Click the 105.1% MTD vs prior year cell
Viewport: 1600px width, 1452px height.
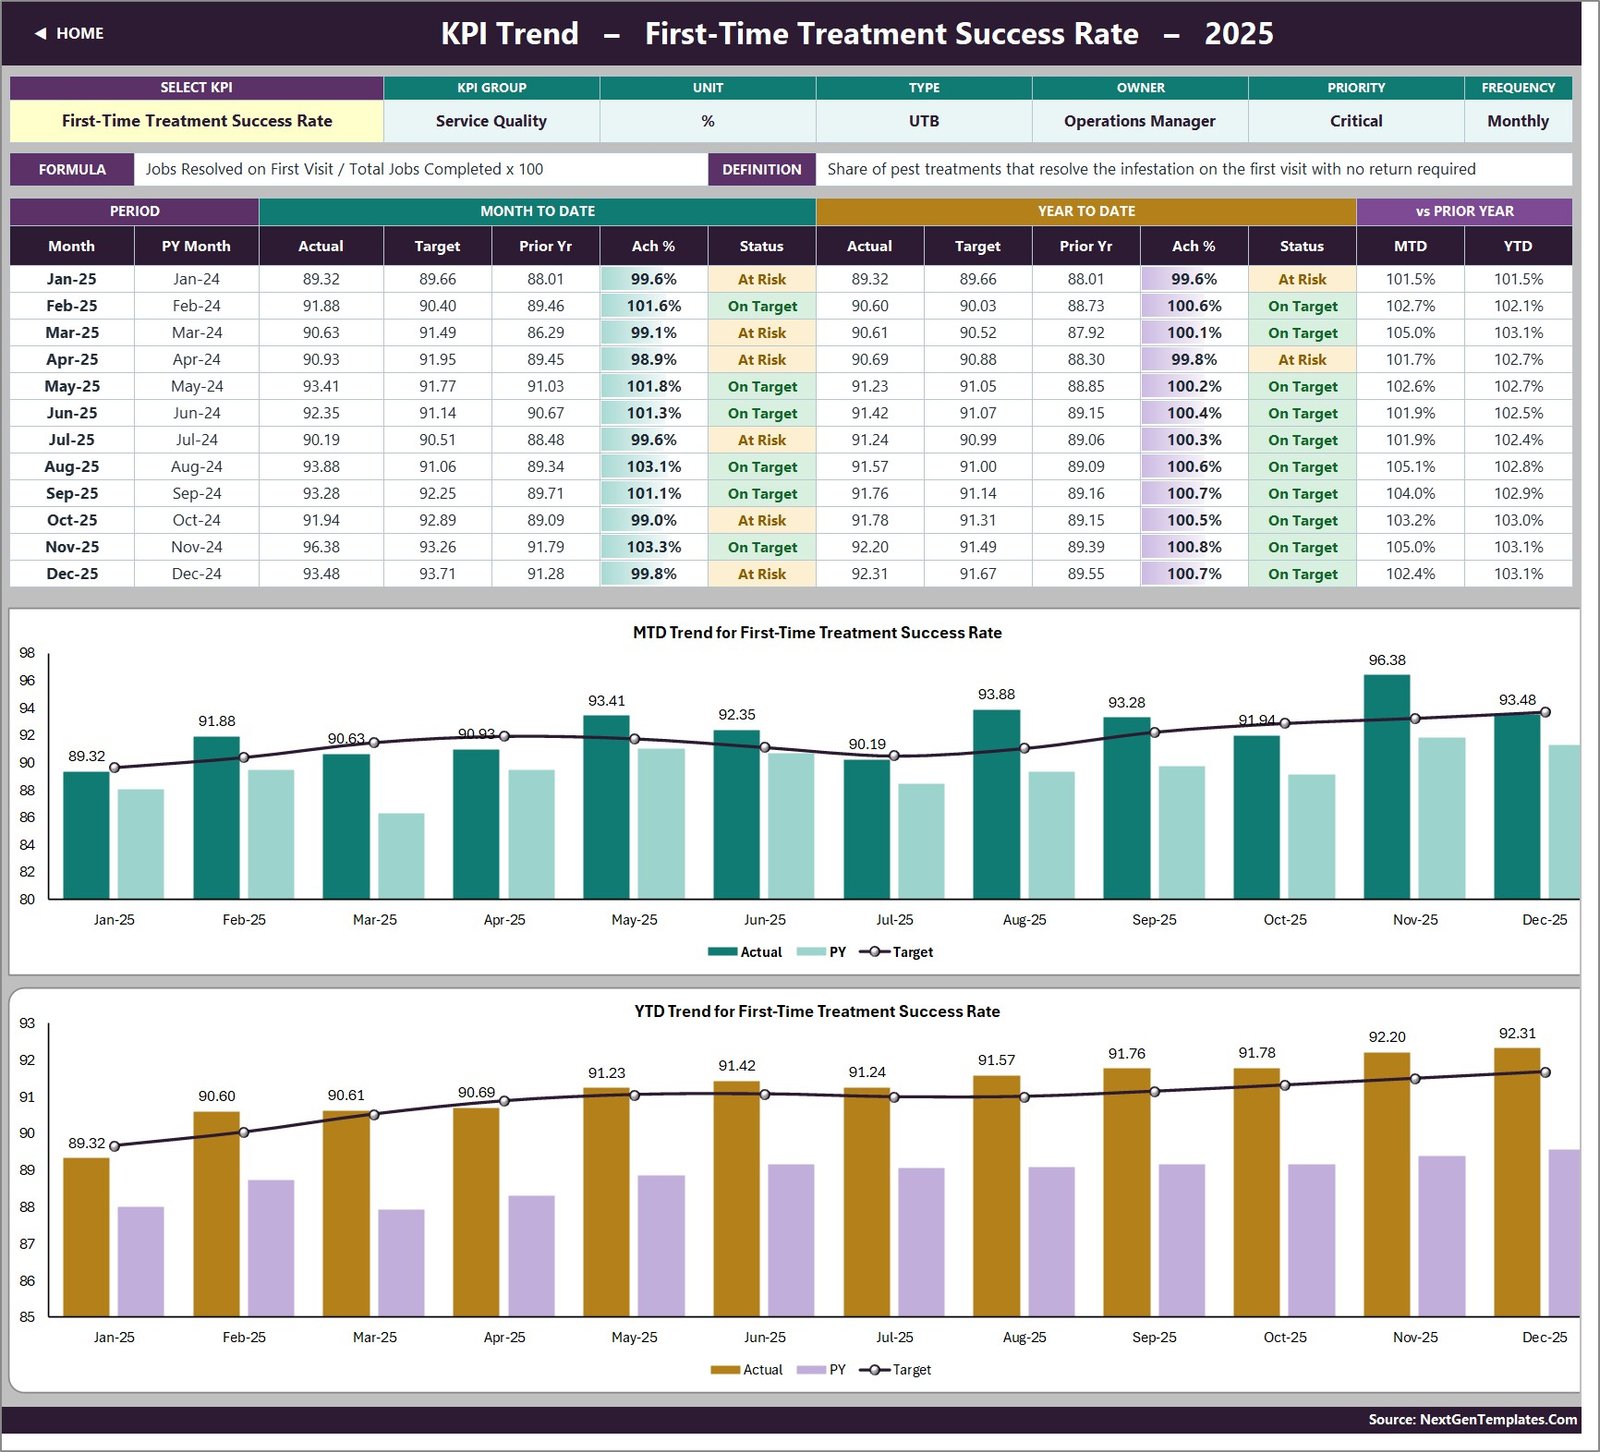coord(1410,467)
